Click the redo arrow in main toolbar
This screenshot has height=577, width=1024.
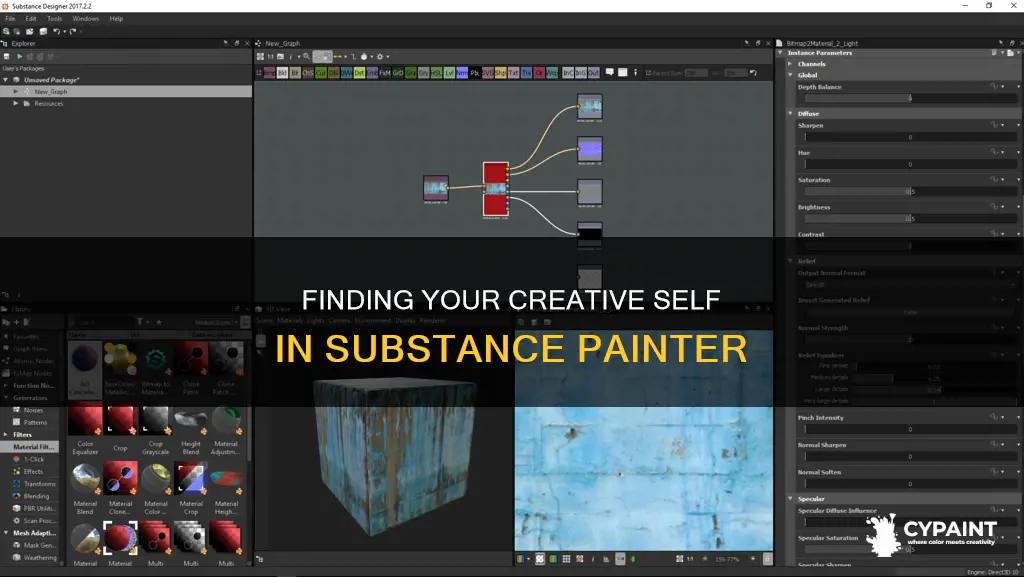pos(72,31)
